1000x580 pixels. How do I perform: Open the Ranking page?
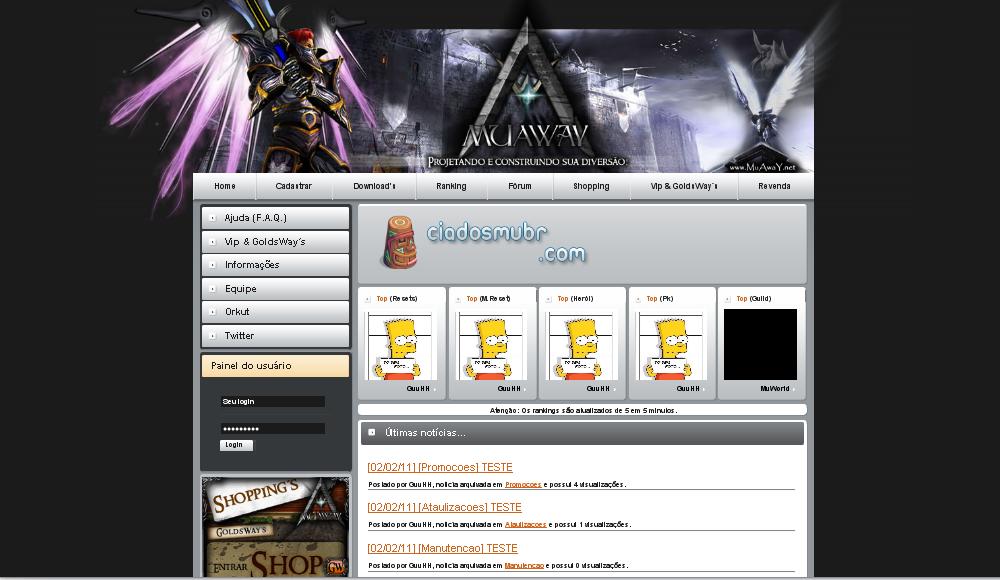(x=451, y=186)
